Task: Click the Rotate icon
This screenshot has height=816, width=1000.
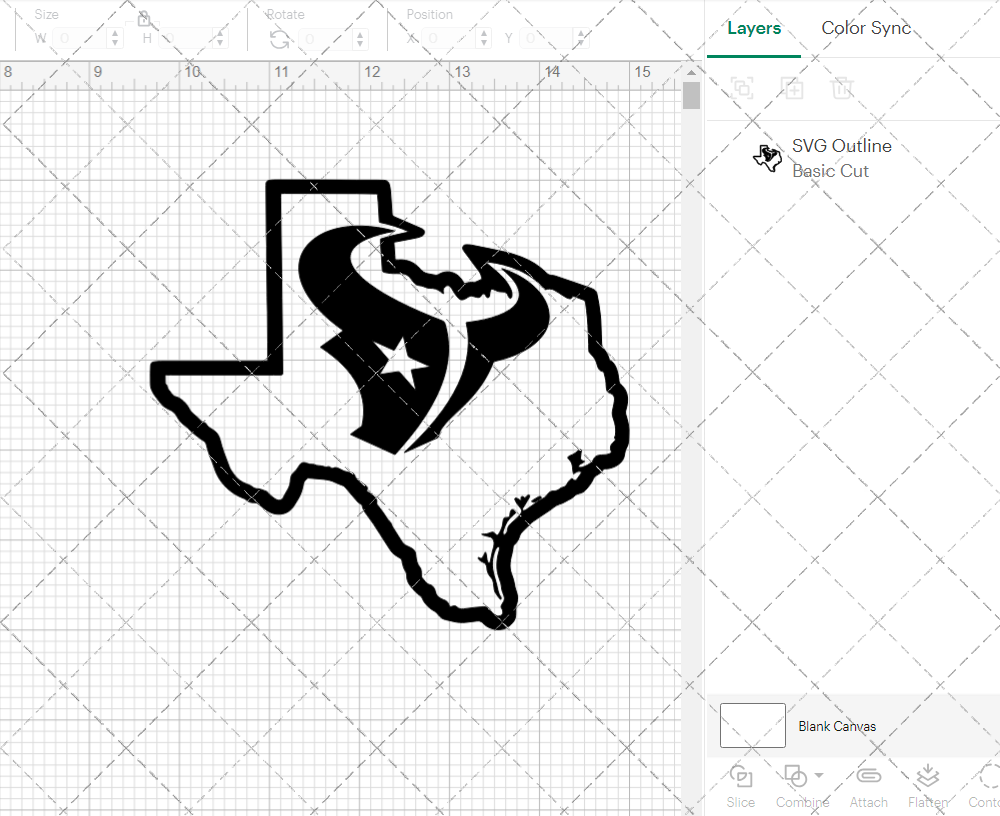Action: click(279, 39)
